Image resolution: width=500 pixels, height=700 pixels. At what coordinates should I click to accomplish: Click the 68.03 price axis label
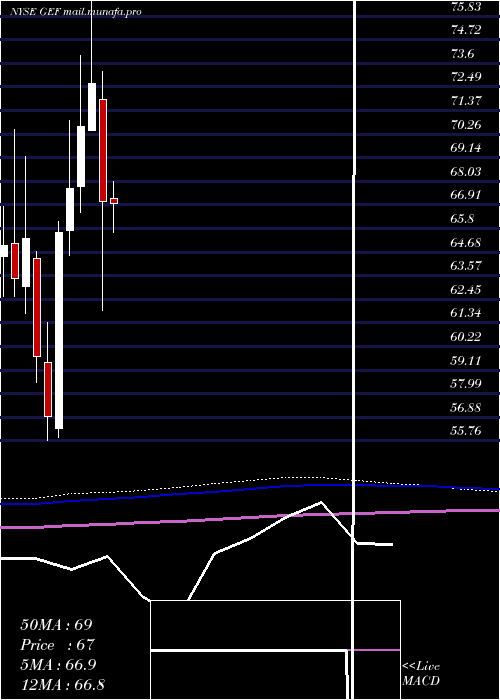pos(466,171)
